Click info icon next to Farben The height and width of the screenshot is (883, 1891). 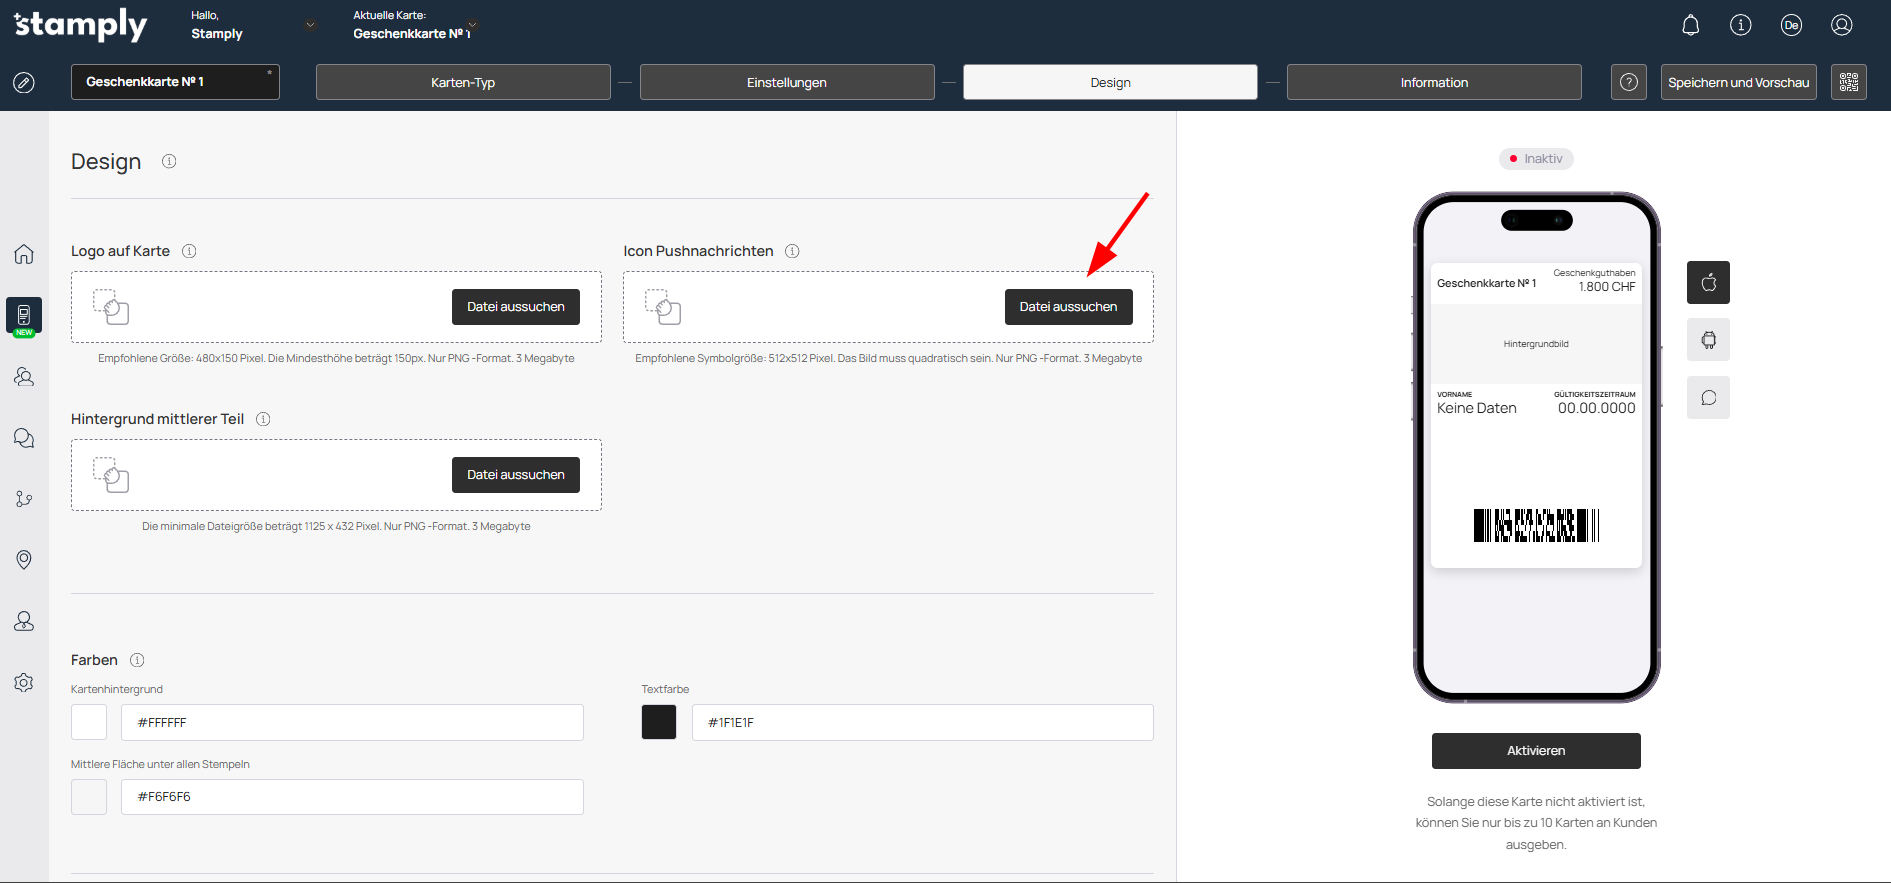point(138,660)
